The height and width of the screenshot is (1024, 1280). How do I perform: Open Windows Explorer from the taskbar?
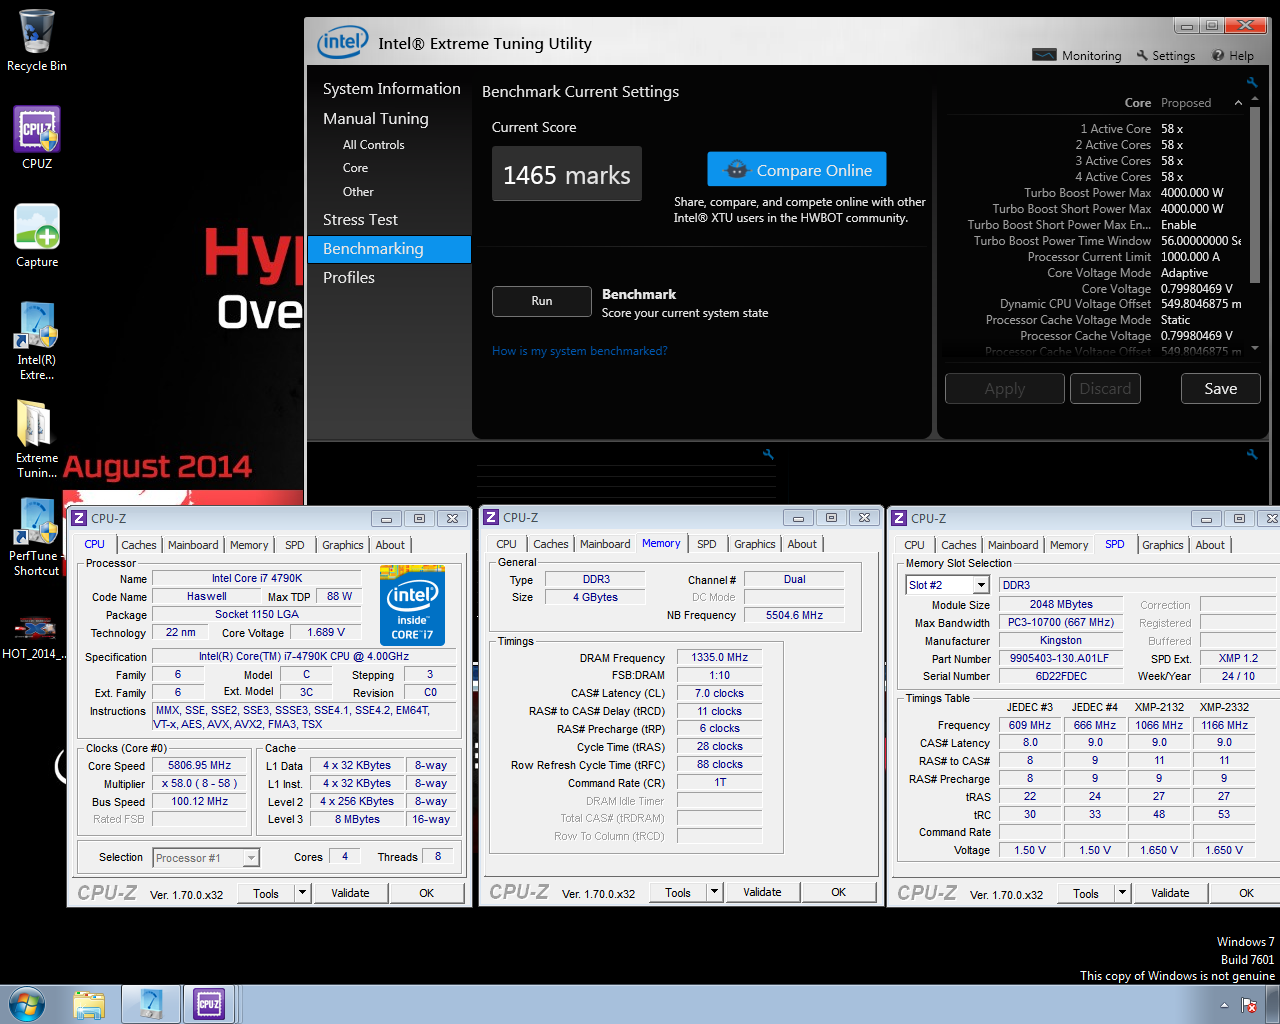click(89, 1004)
